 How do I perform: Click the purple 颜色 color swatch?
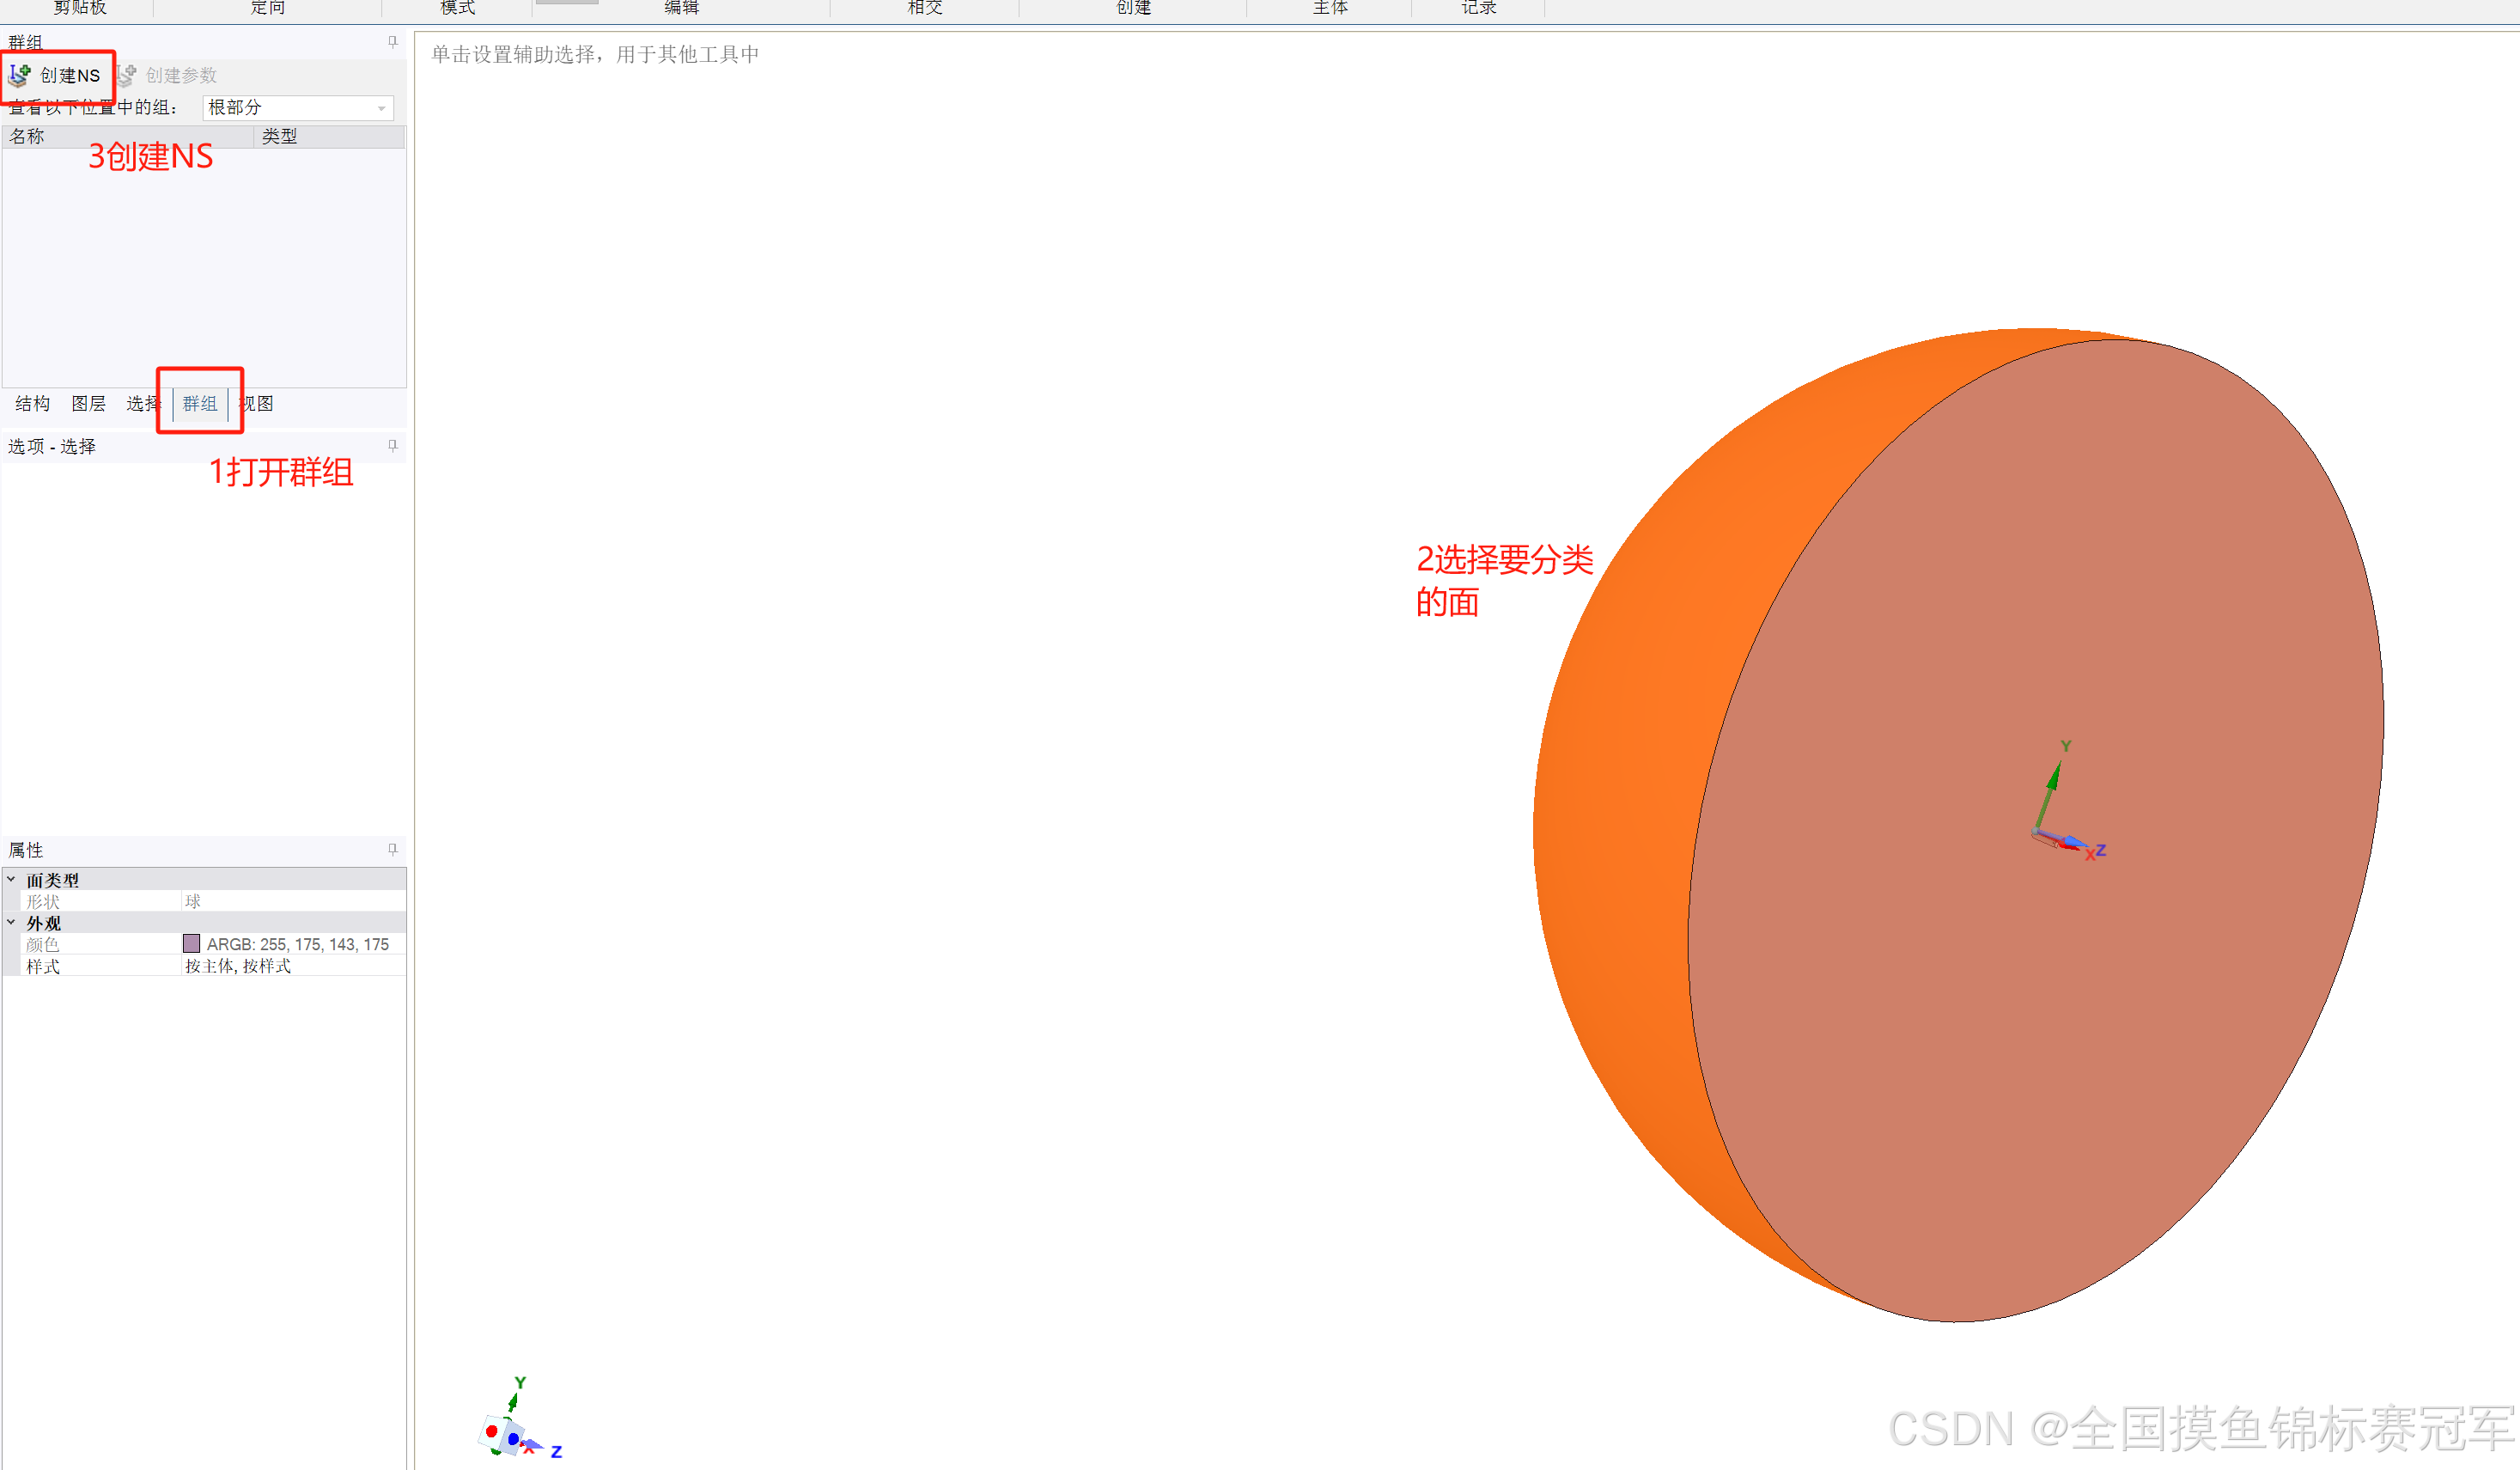pyautogui.click(x=192, y=944)
